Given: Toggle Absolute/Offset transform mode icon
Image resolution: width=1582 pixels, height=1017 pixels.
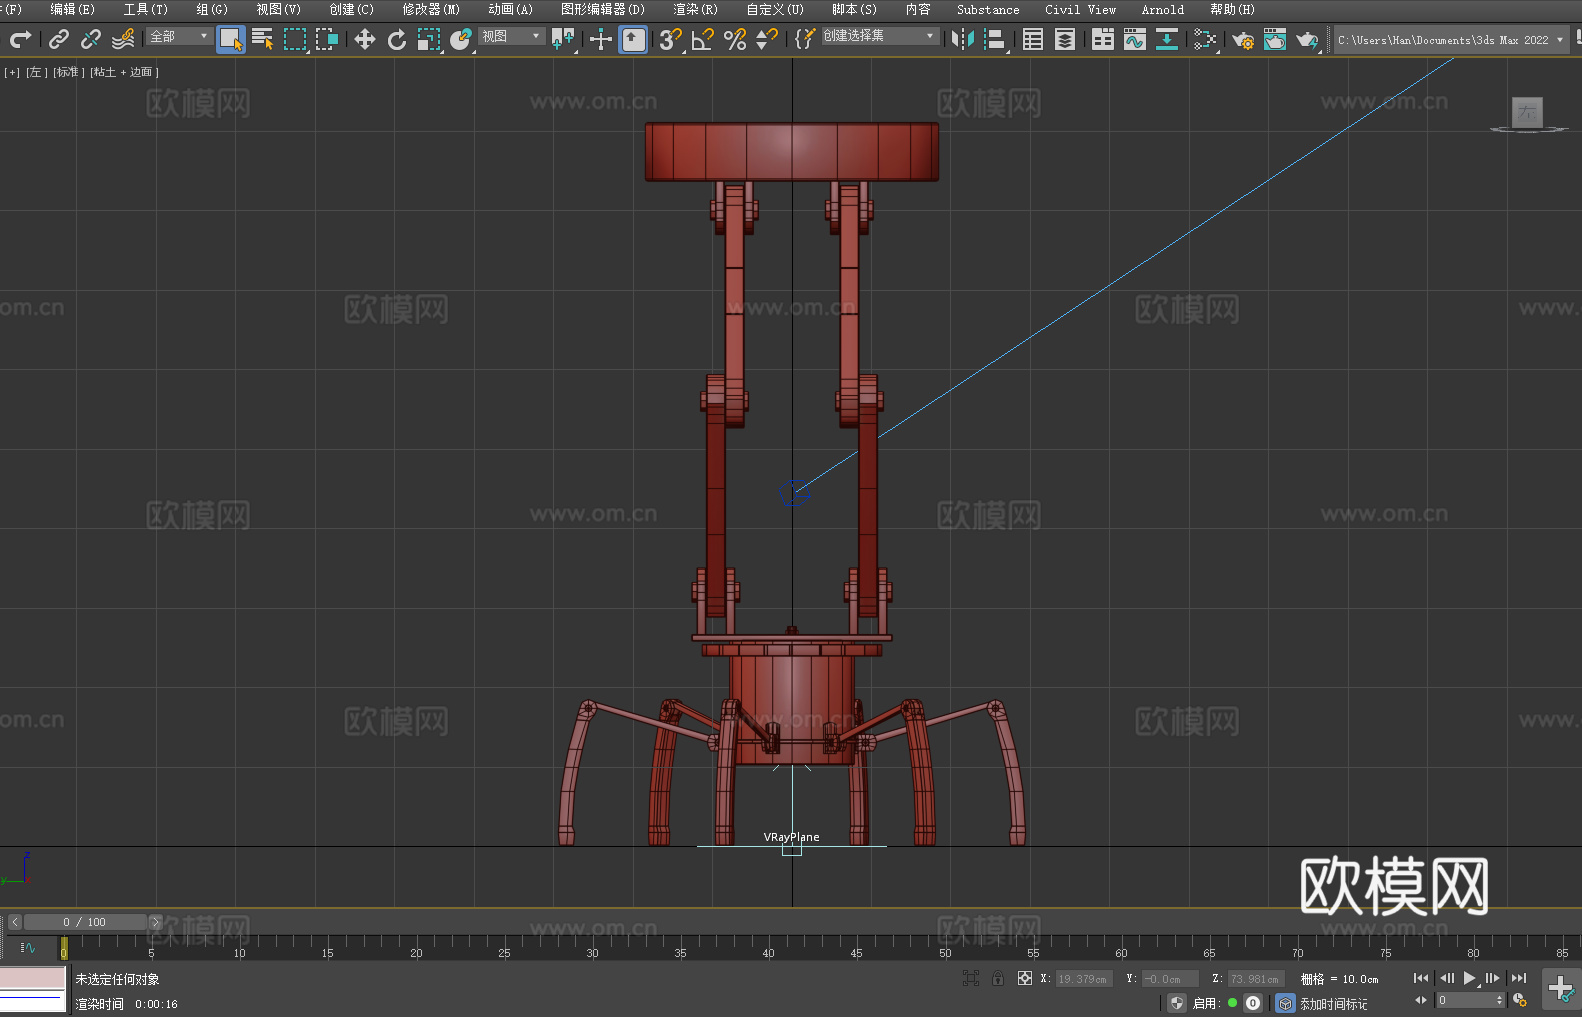Looking at the screenshot, I should point(1025,978).
